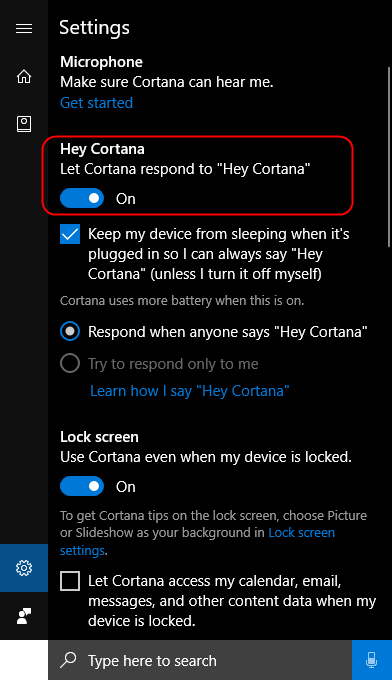Screen dimensions: 392x680
Task: Turn off the Hey Cortana switch
Action: click(x=82, y=198)
